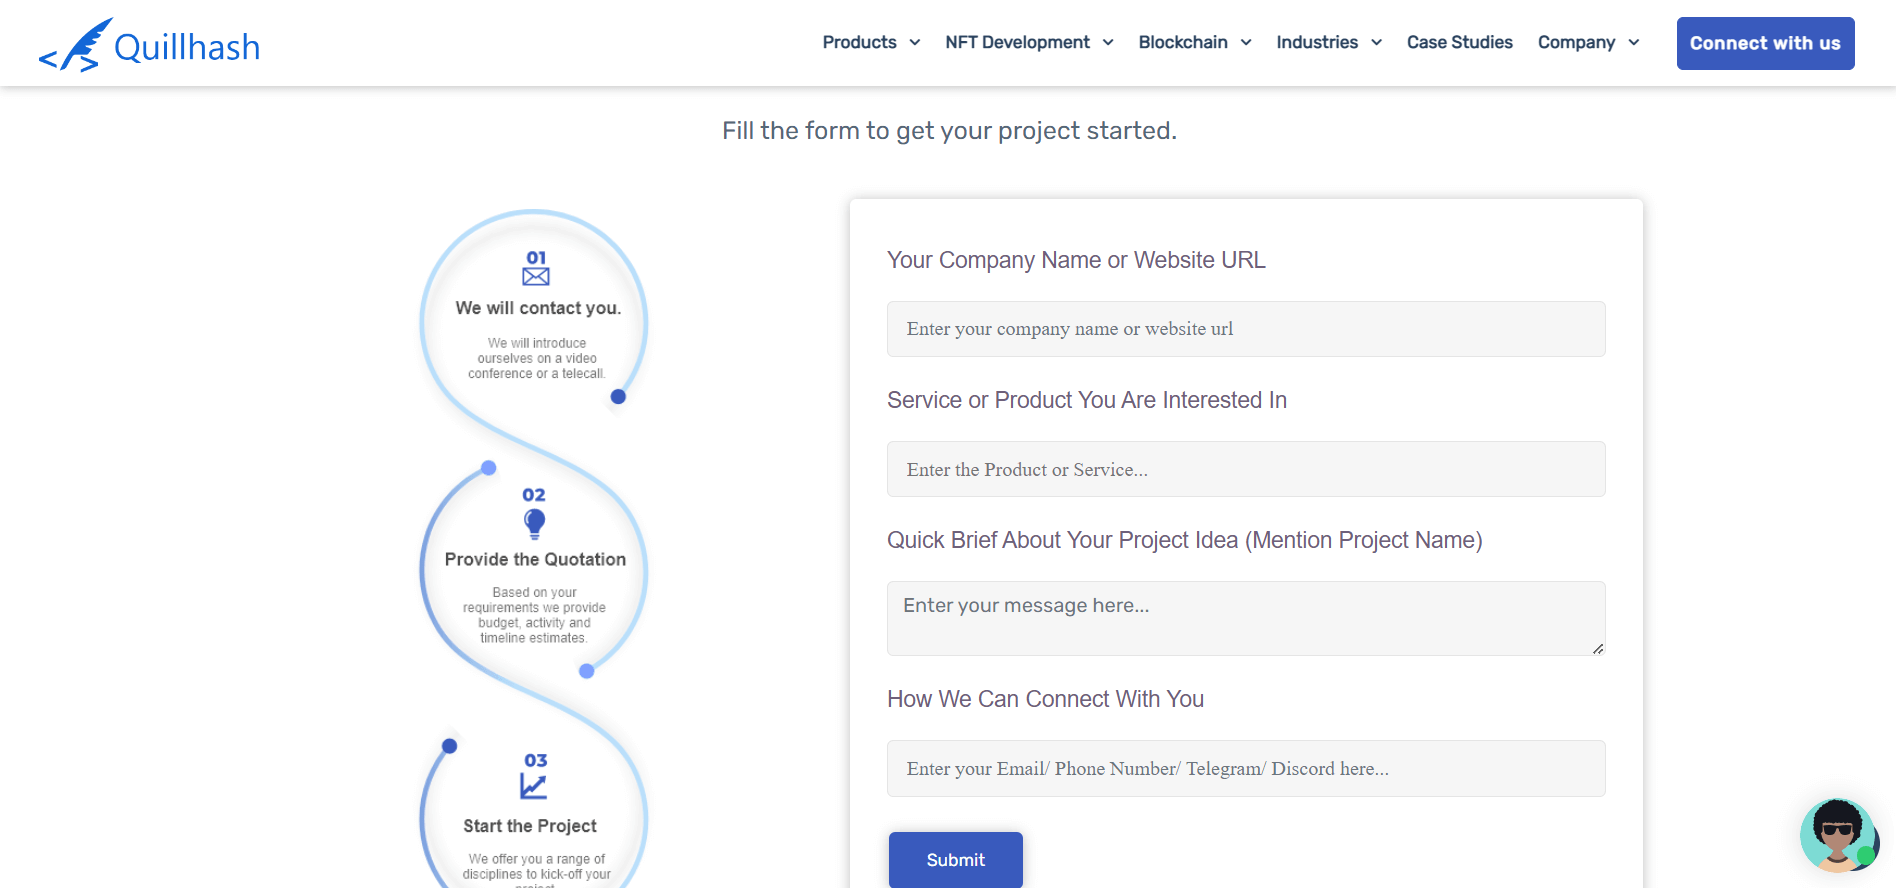Select the Email/Phone/Telegram contact field
The image size is (1896, 888).
click(x=1245, y=768)
